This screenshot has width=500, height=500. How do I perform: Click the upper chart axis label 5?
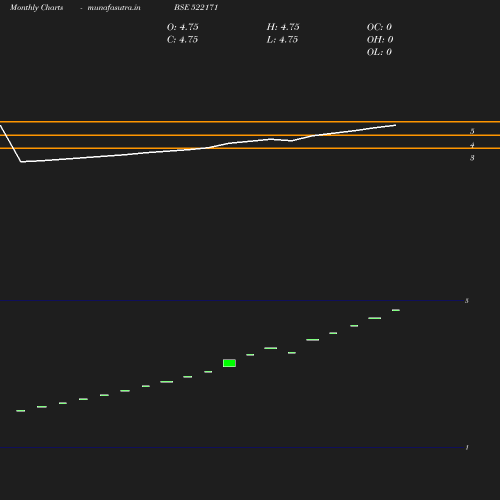click(472, 131)
